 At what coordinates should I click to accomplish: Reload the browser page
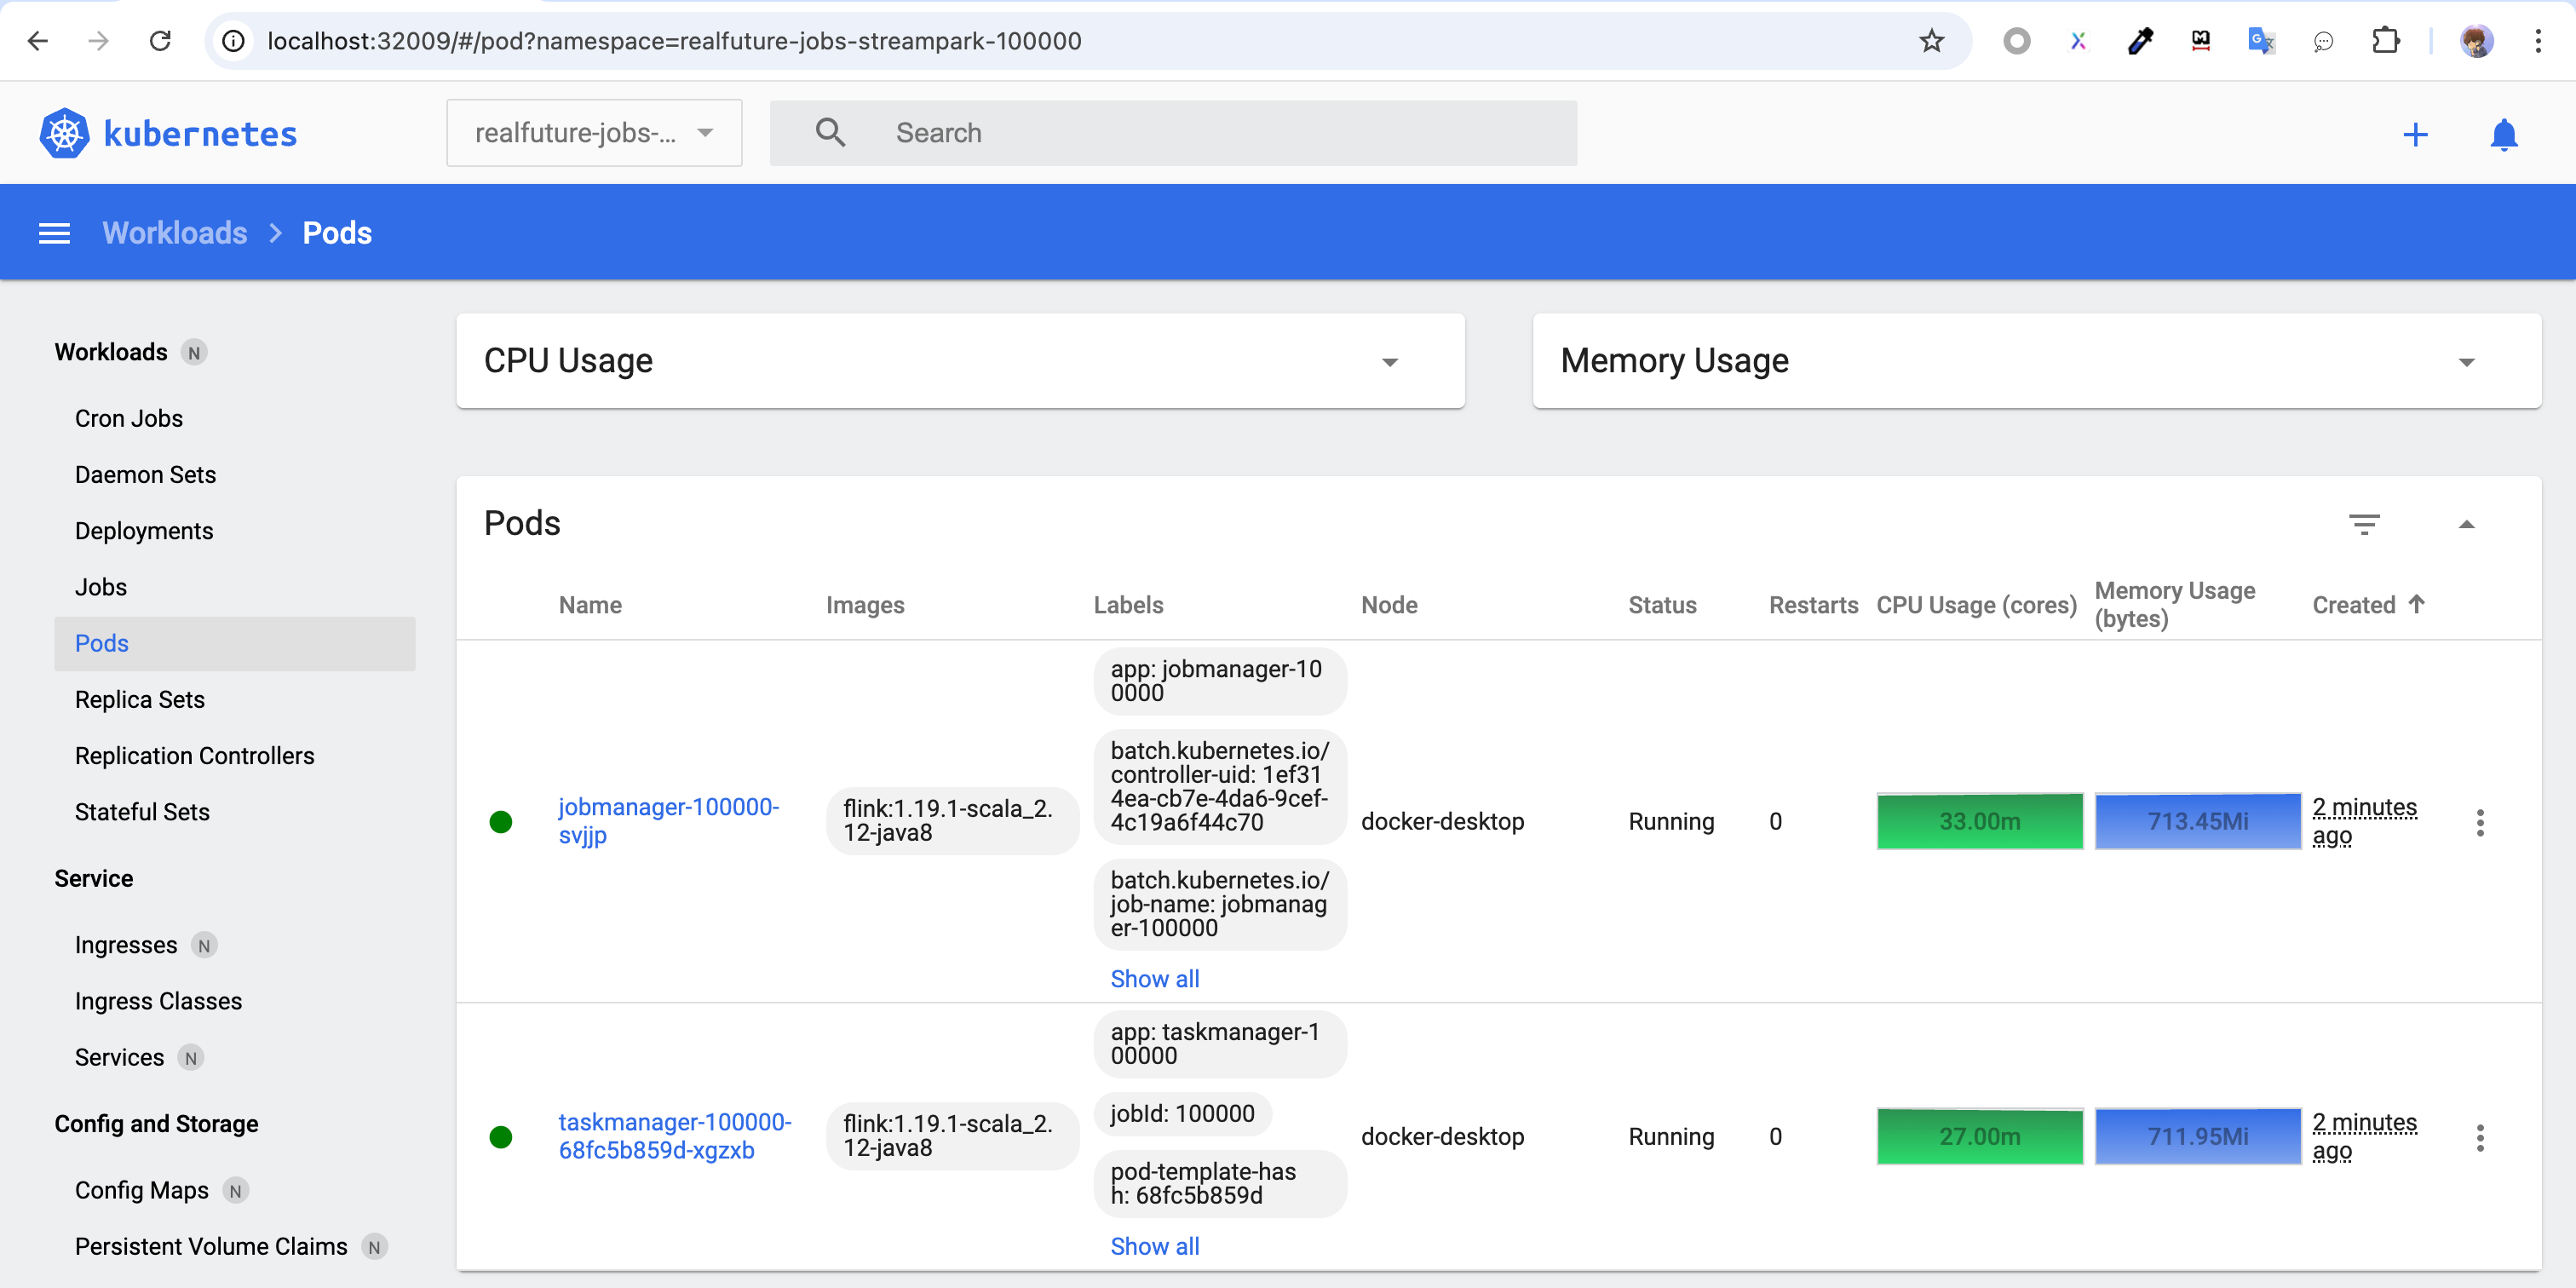[x=160, y=41]
